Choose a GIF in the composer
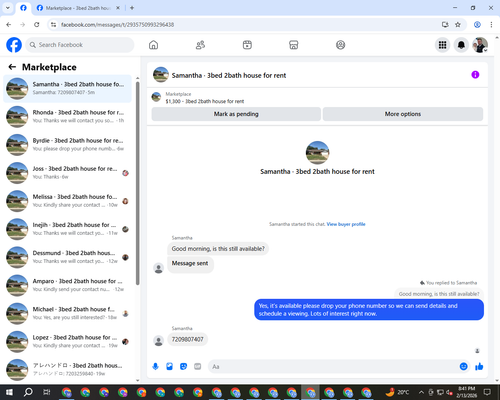 198,367
